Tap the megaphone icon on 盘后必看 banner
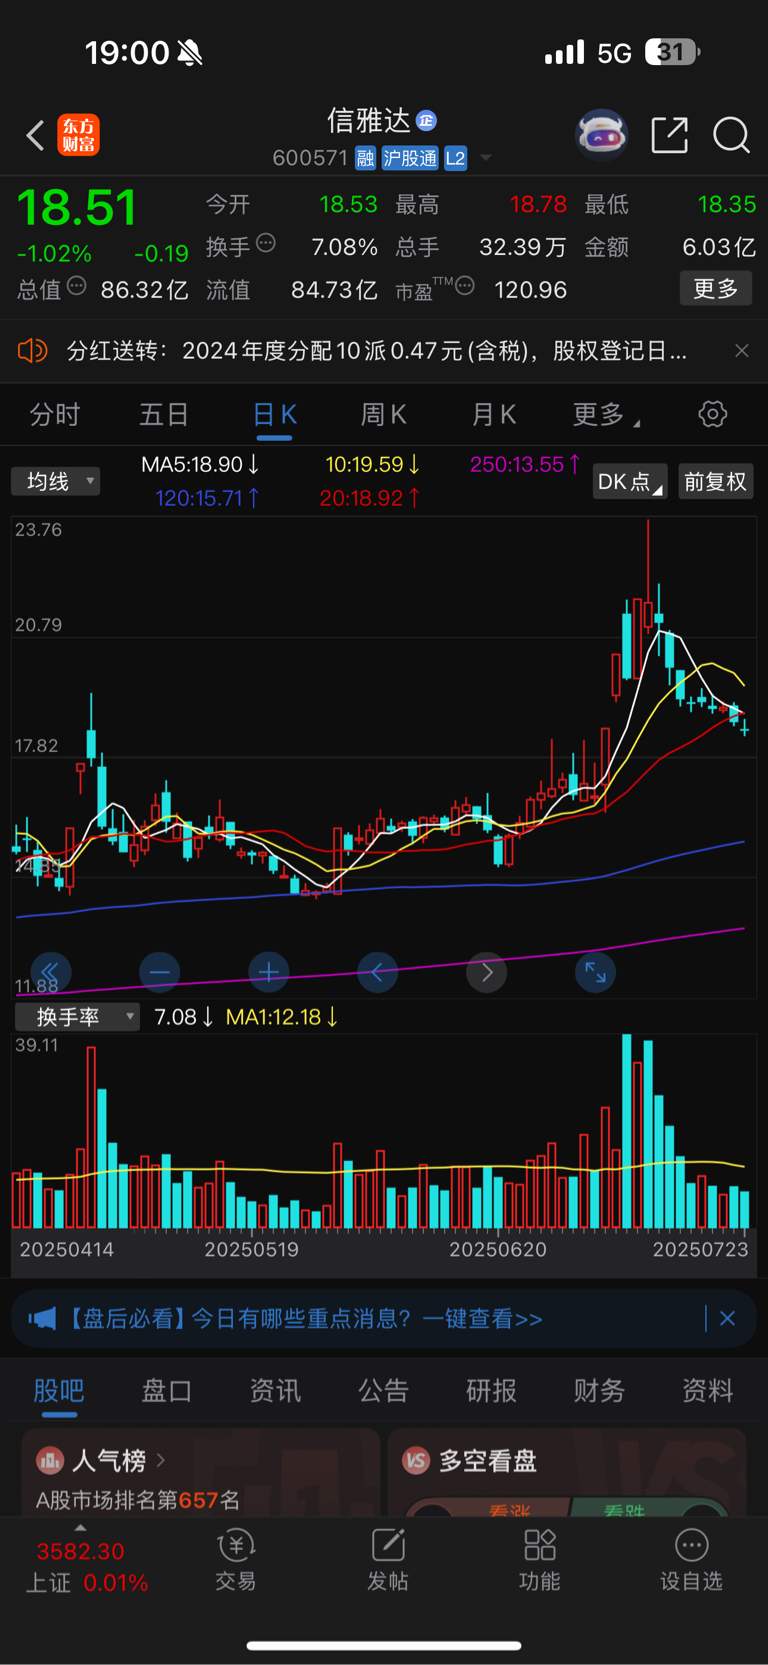 (42, 1319)
